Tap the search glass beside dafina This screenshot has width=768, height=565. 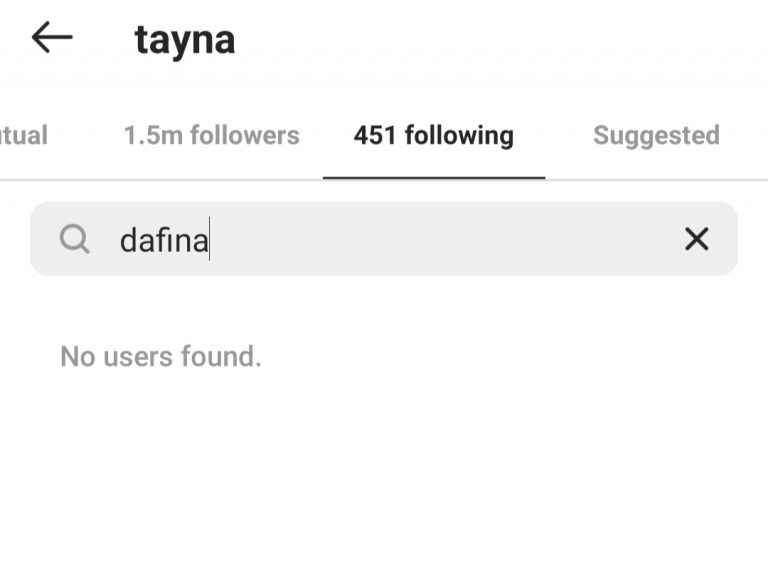pyautogui.click(x=74, y=239)
